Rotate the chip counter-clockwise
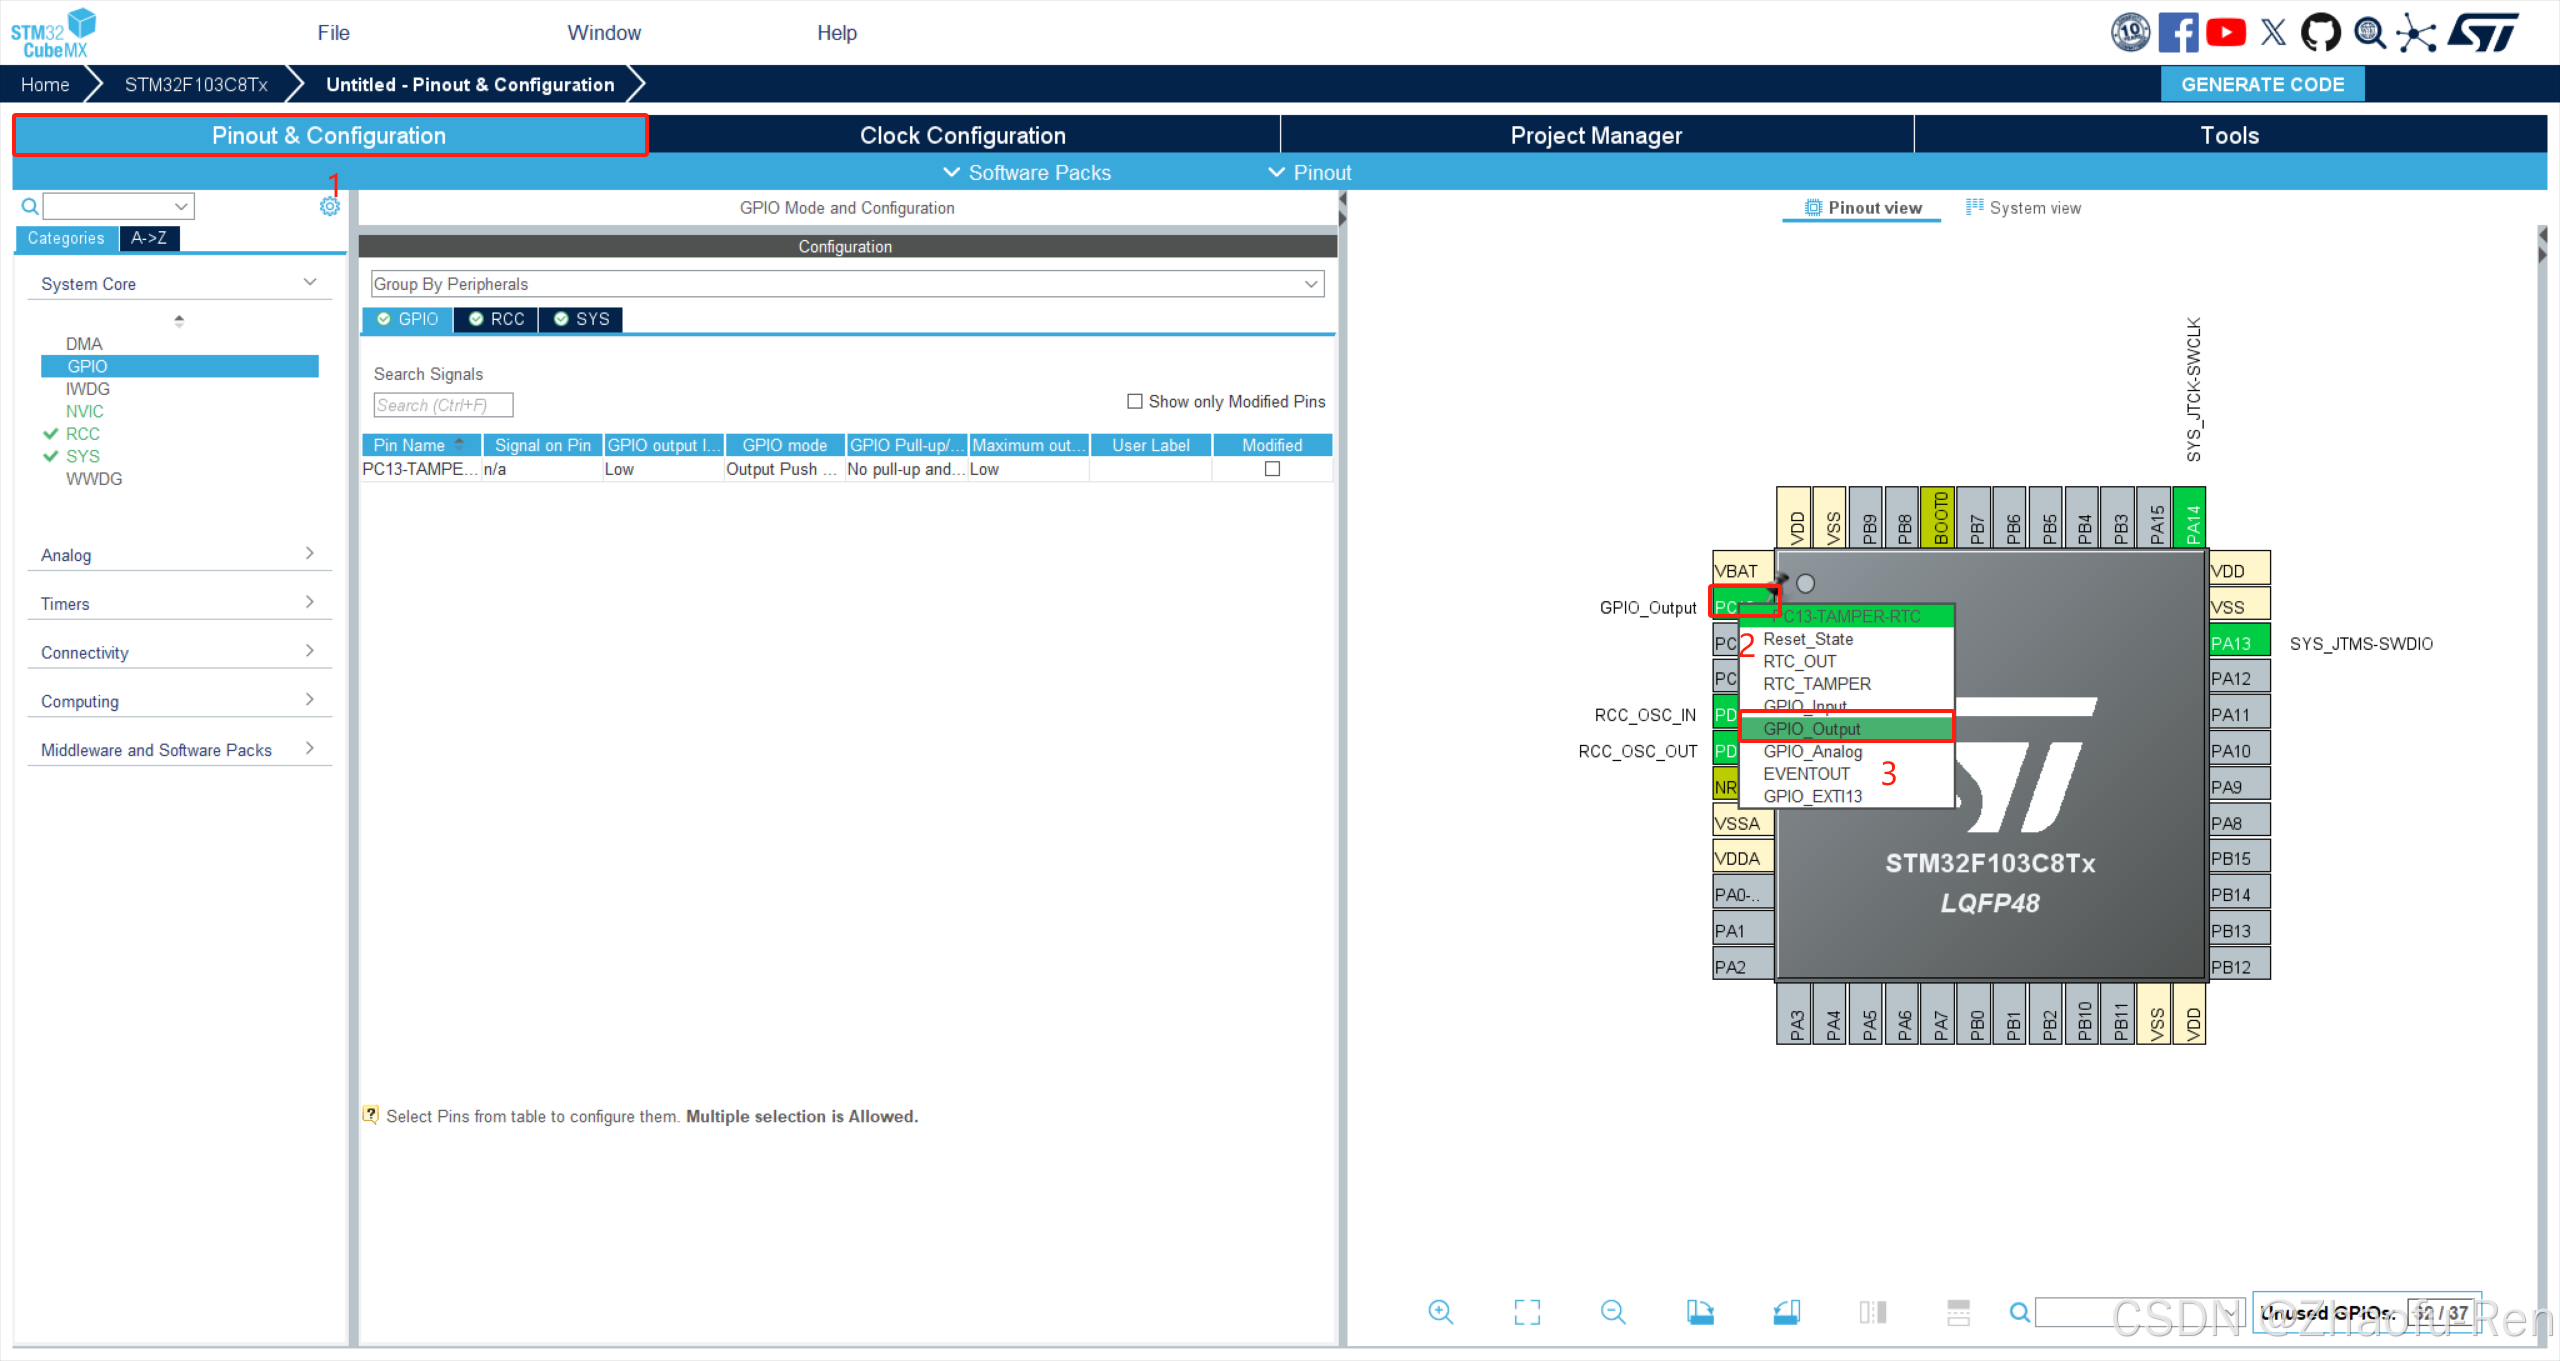The image size is (2560, 1361). pyautogui.click(x=1787, y=1312)
